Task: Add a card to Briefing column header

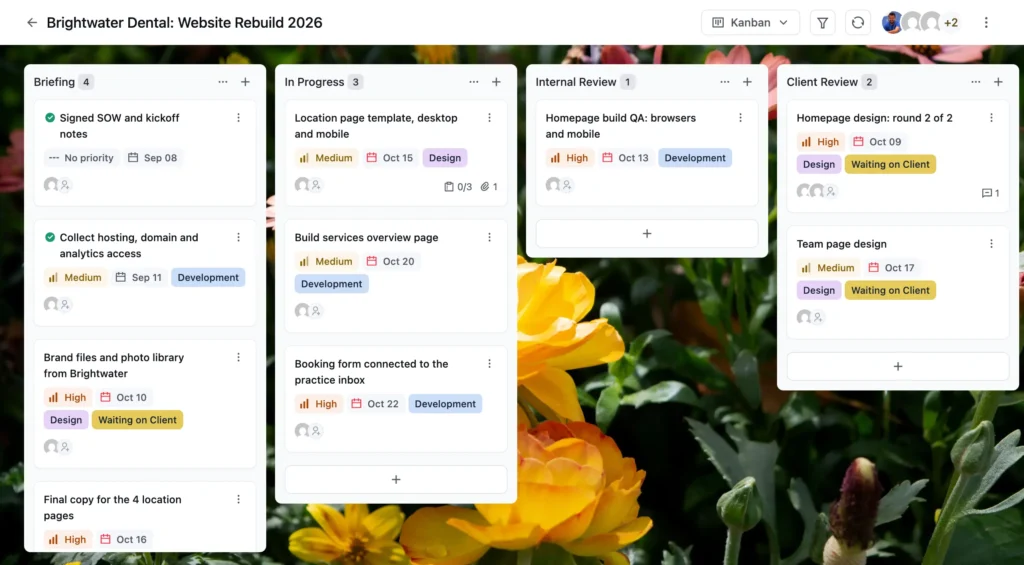Action: [246, 82]
